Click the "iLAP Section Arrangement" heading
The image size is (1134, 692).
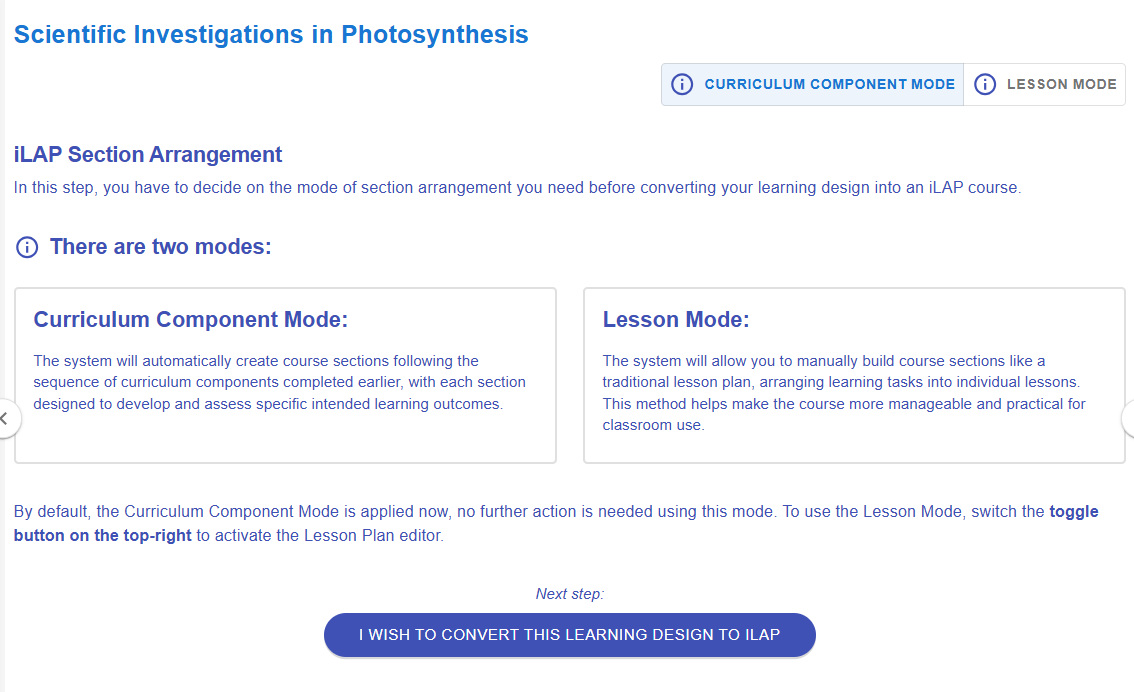coord(148,155)
